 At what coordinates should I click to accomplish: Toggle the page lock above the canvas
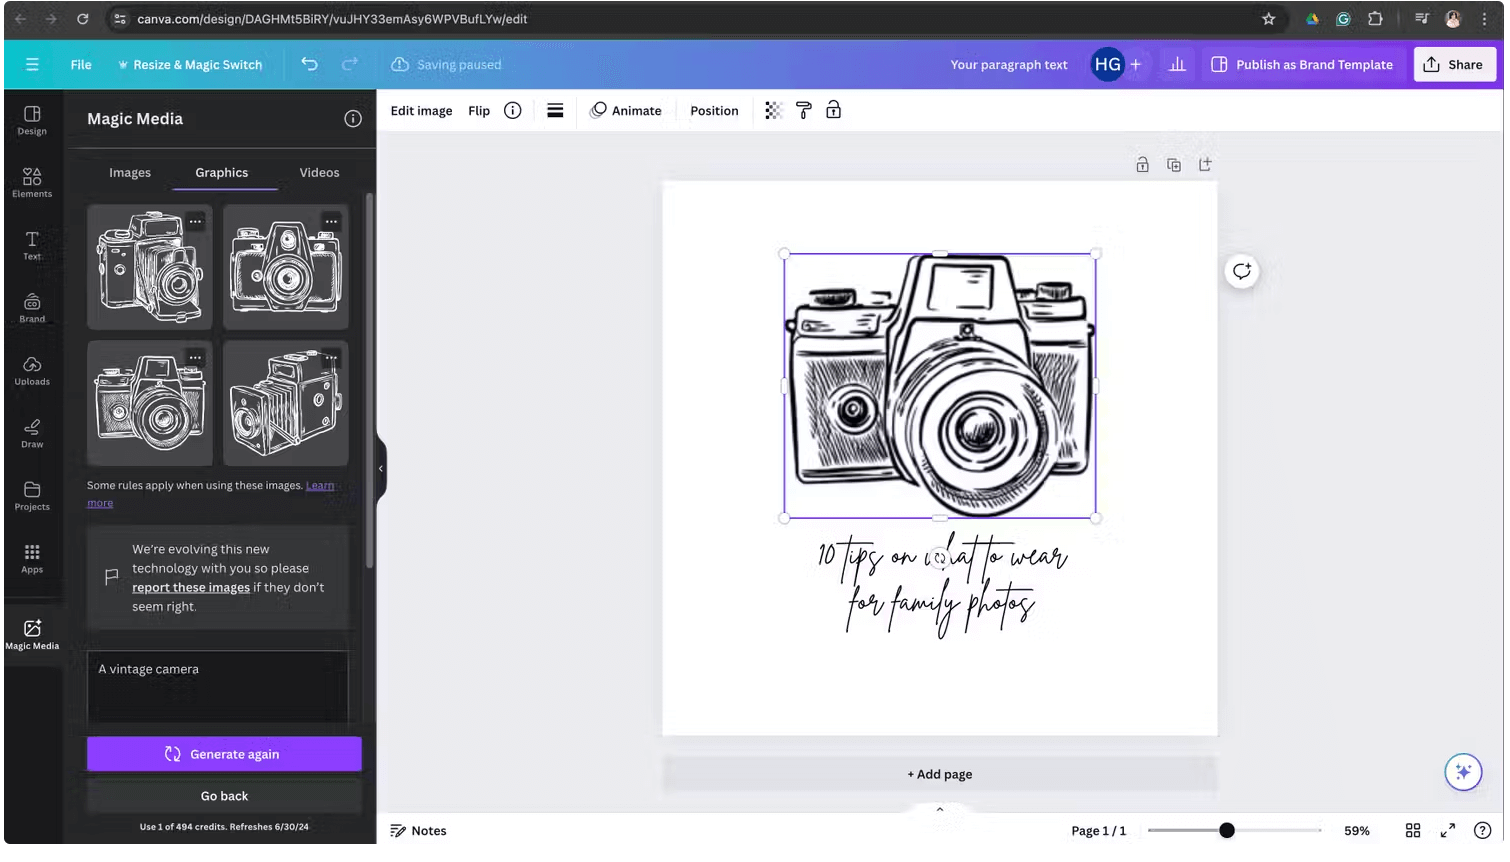(1142, 164)
